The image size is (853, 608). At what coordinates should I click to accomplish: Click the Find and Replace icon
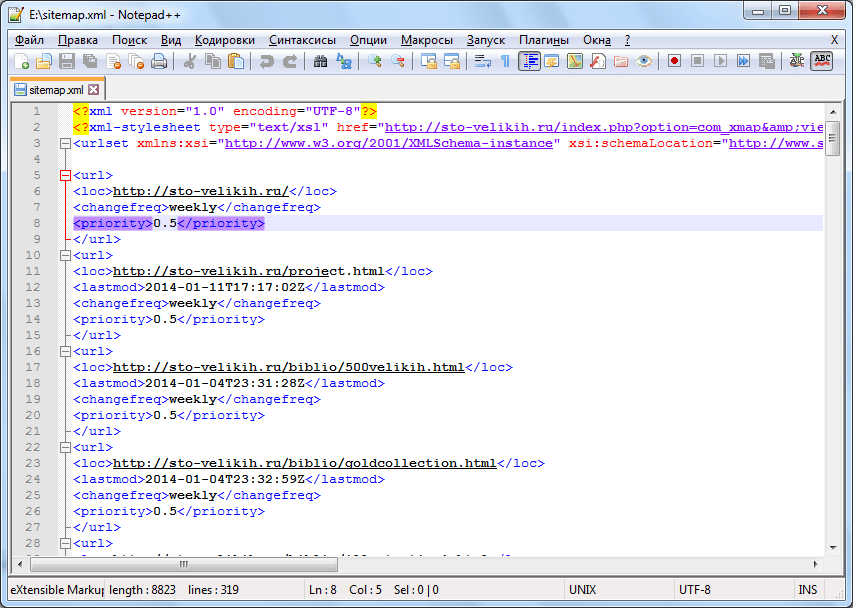point(344,62)
